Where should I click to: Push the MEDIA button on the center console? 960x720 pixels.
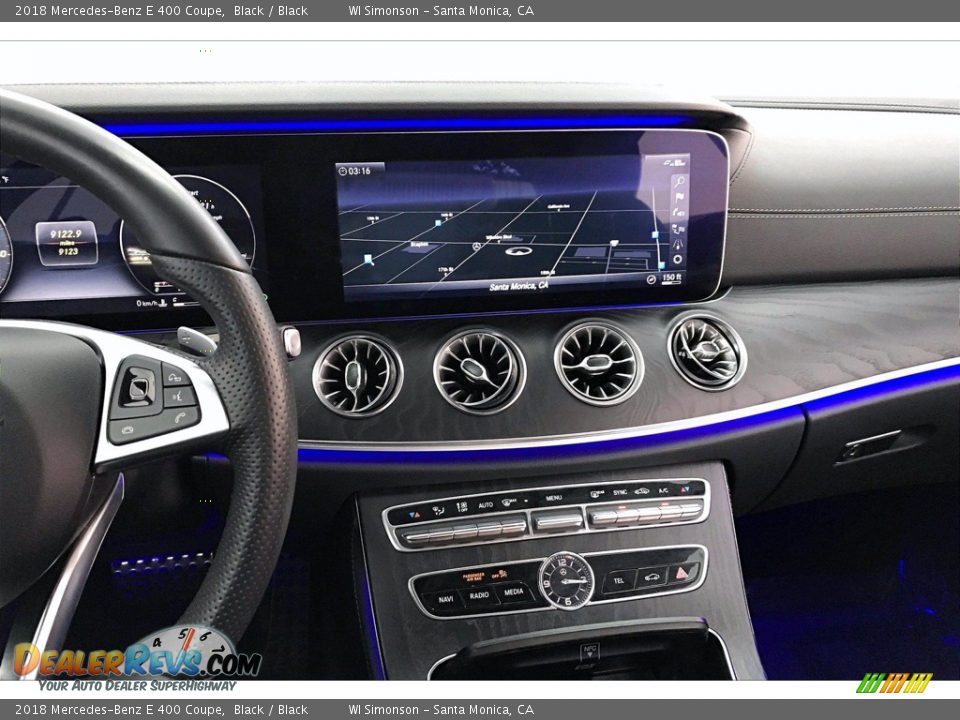point(514,591)
